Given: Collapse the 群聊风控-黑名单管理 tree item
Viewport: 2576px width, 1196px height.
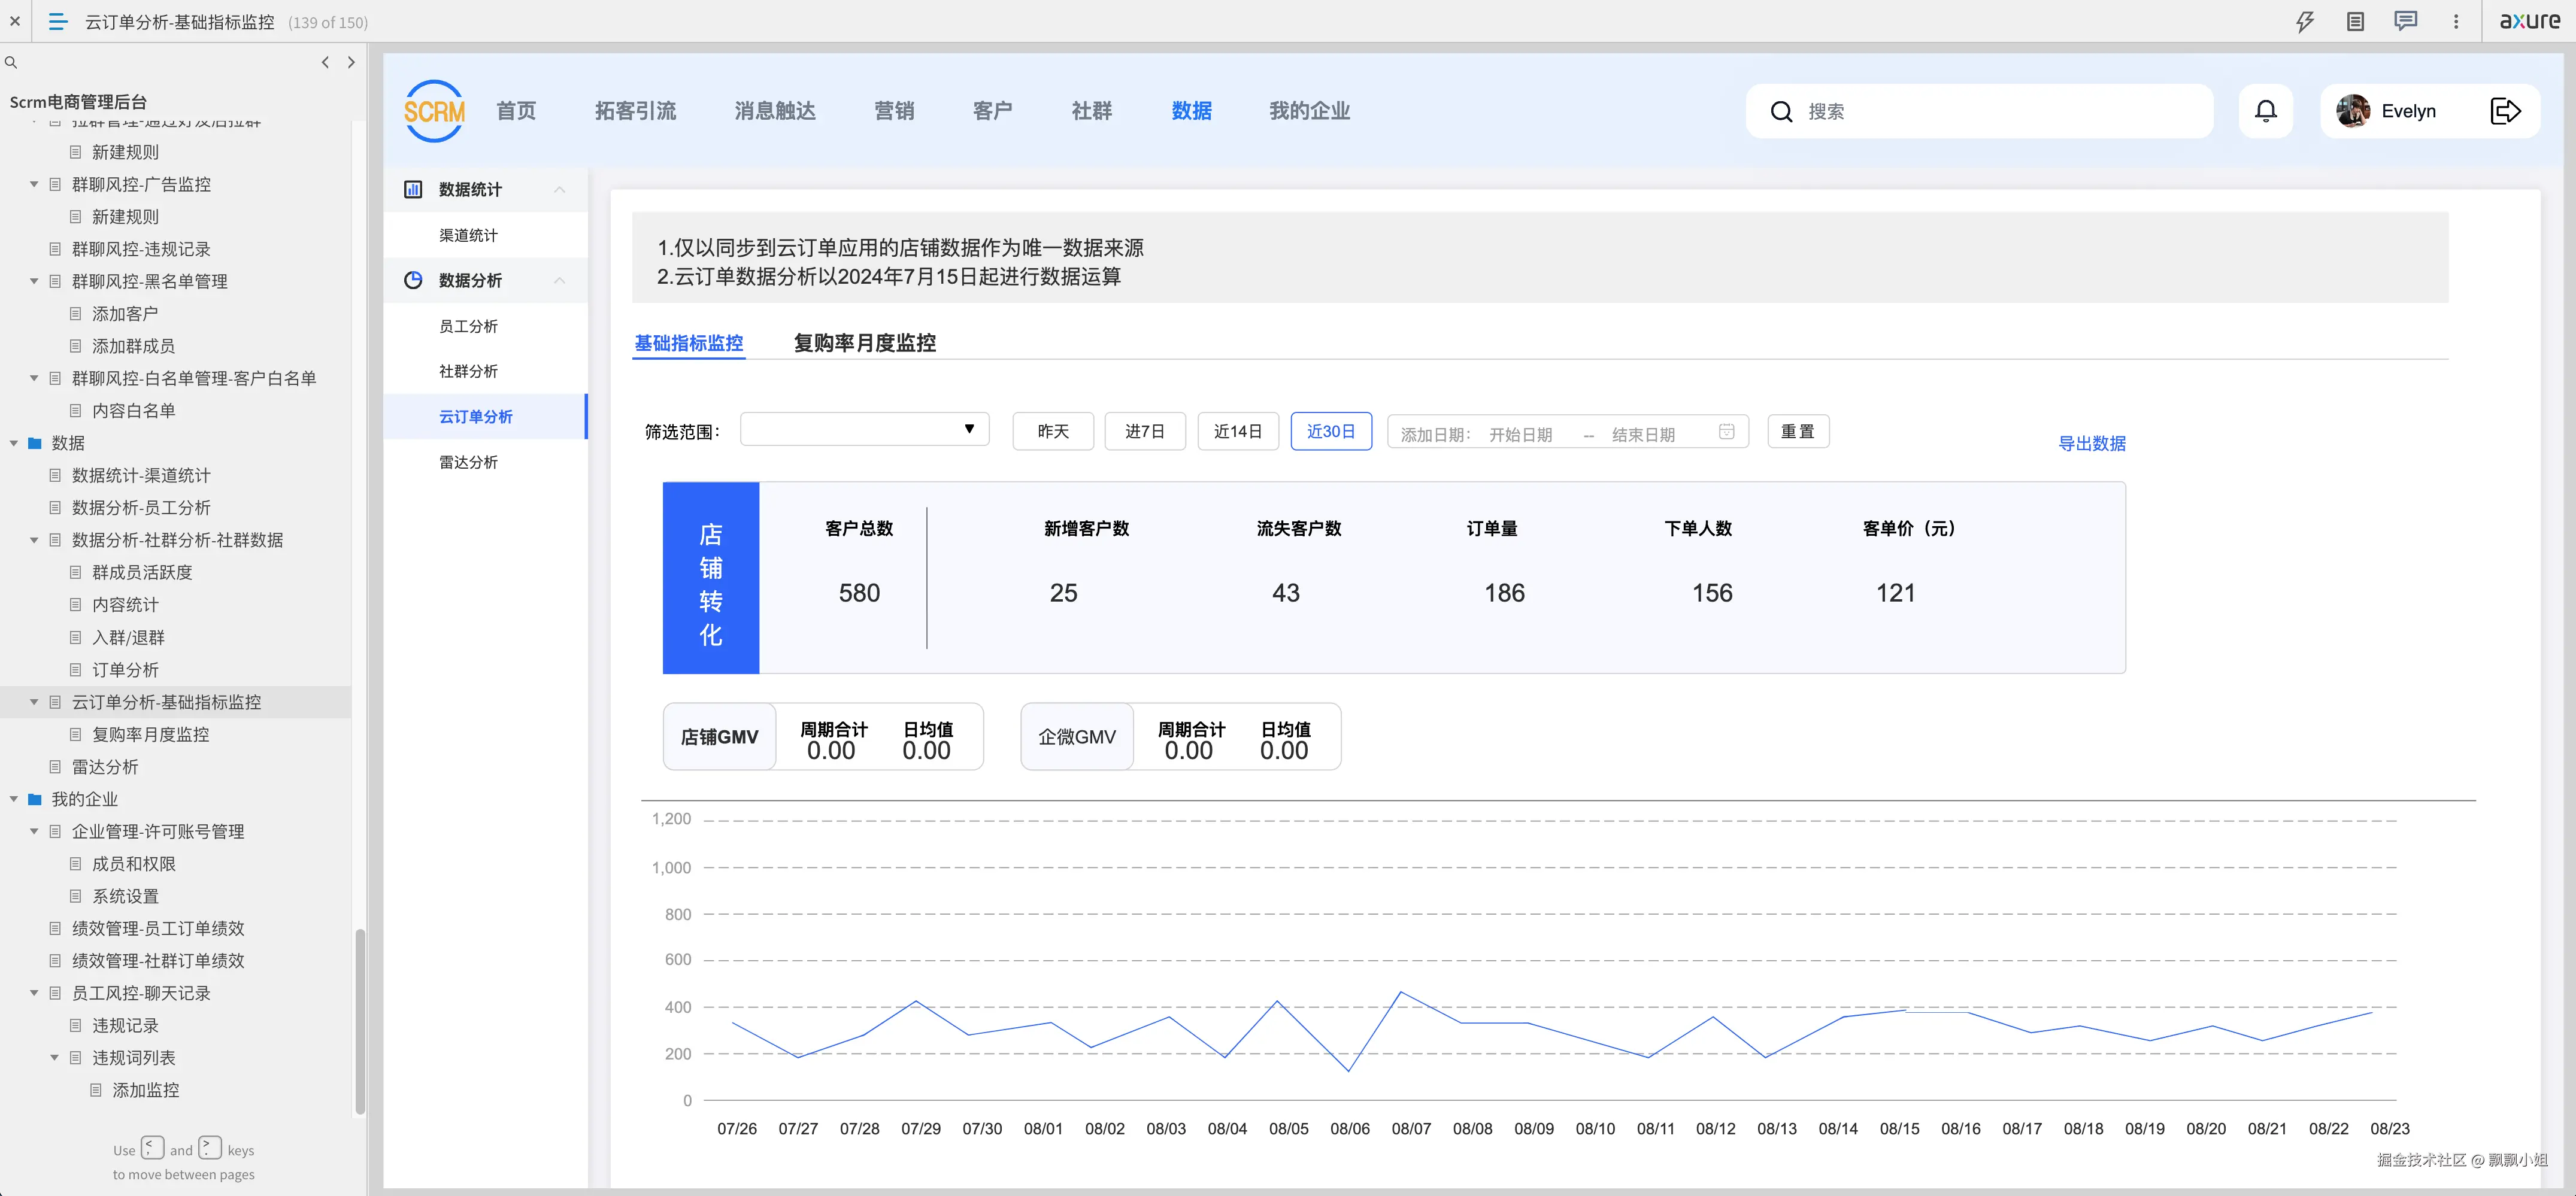Looking at the screenshot, I should [x=33, y=281].
